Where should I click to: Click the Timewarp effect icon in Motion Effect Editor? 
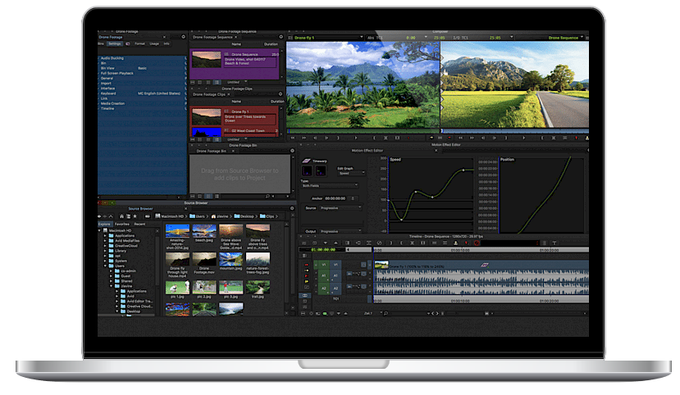[x=307, y=161]
